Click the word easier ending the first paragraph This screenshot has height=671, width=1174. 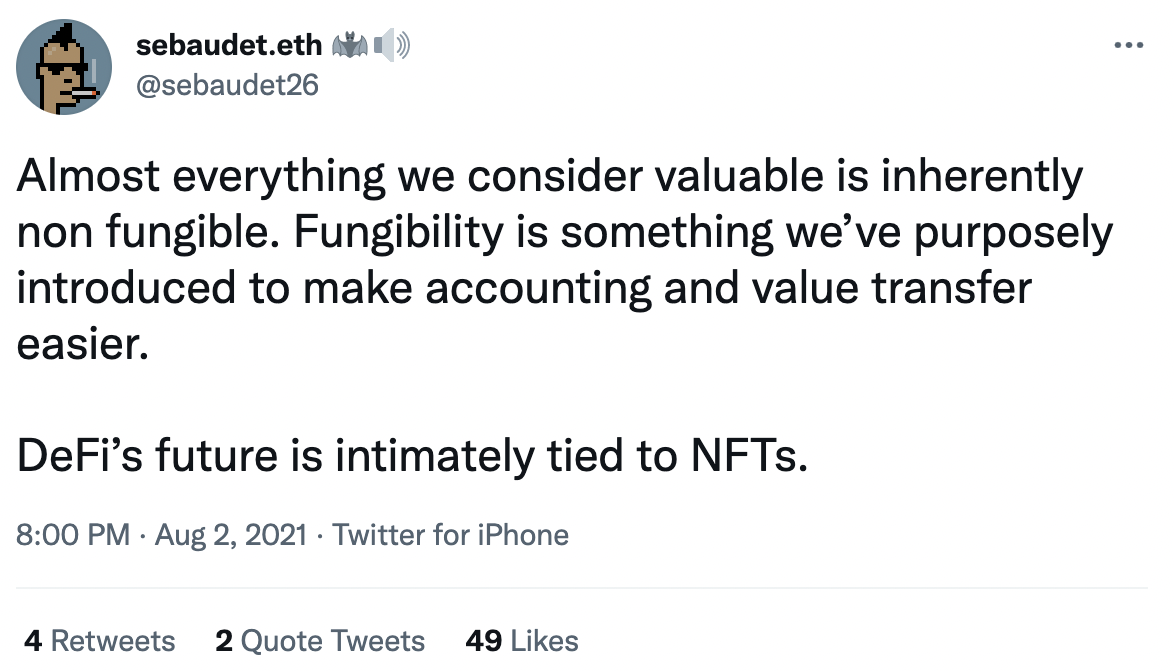pos(82,344)
